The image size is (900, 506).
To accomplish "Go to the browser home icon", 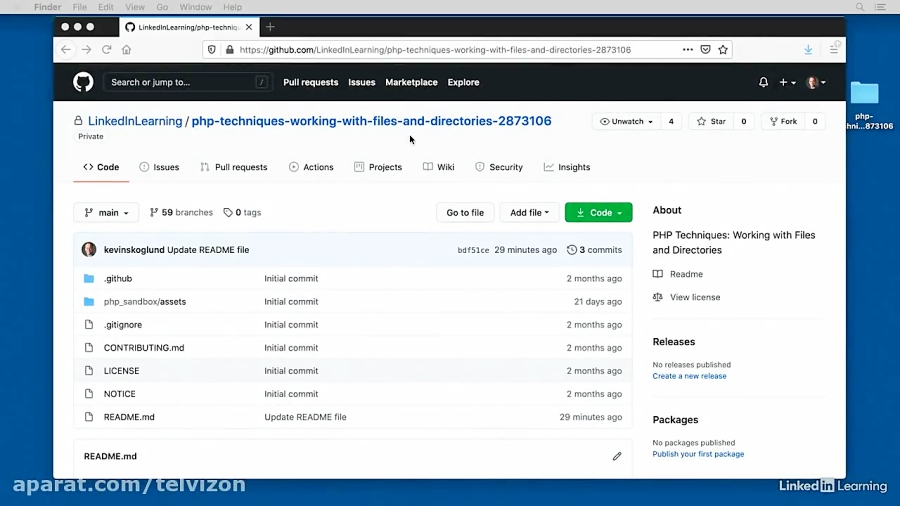I will point(126,49).
